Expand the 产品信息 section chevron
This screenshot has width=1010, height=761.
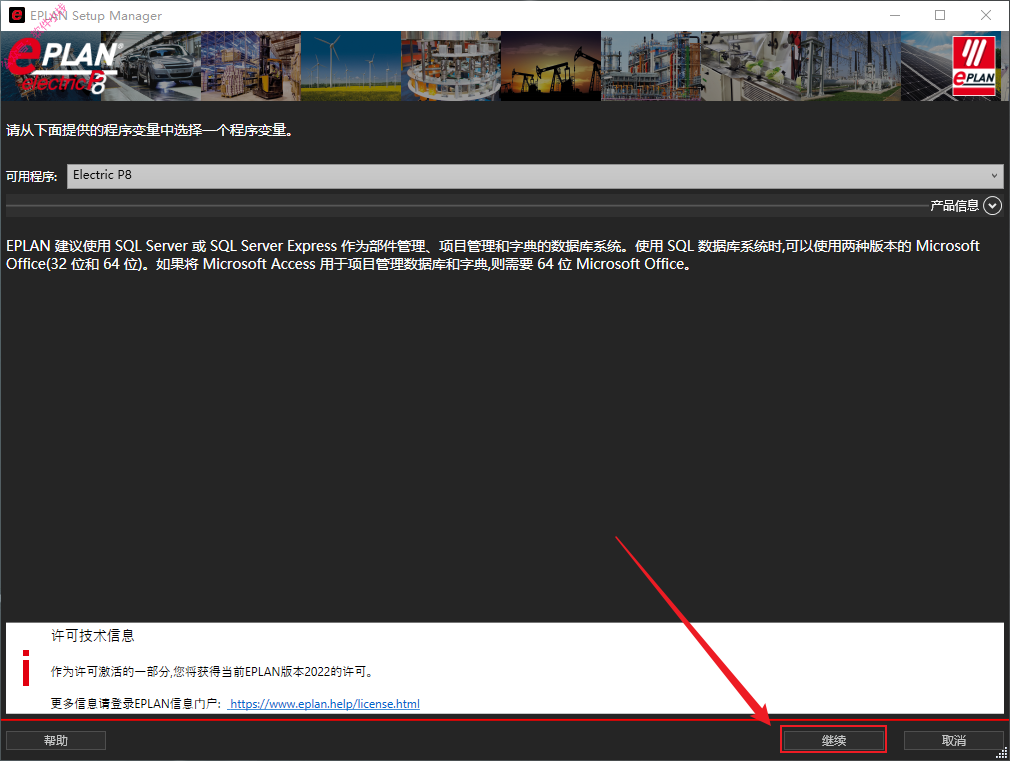pos(992,206)
